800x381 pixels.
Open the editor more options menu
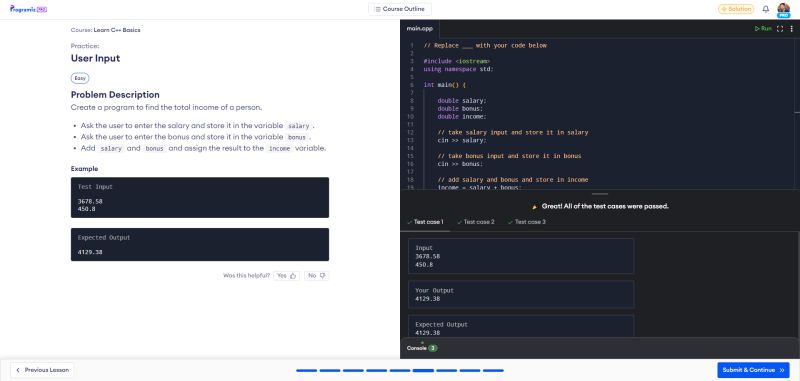[x=791, y=29]
